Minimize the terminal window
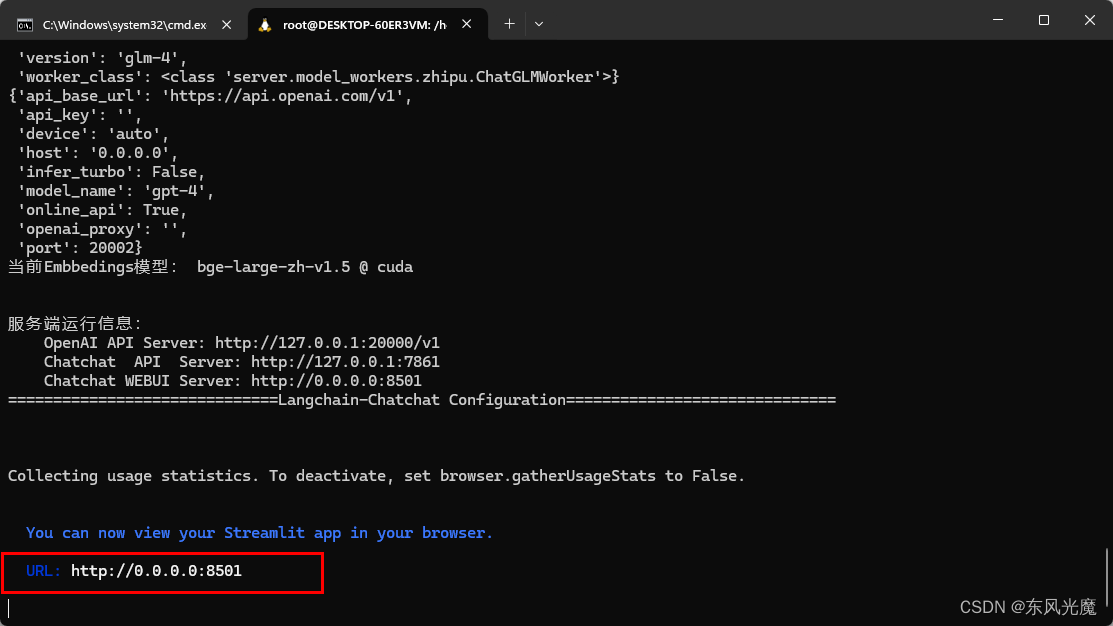This screenshot has height=626, width=1113. (998, 20)
